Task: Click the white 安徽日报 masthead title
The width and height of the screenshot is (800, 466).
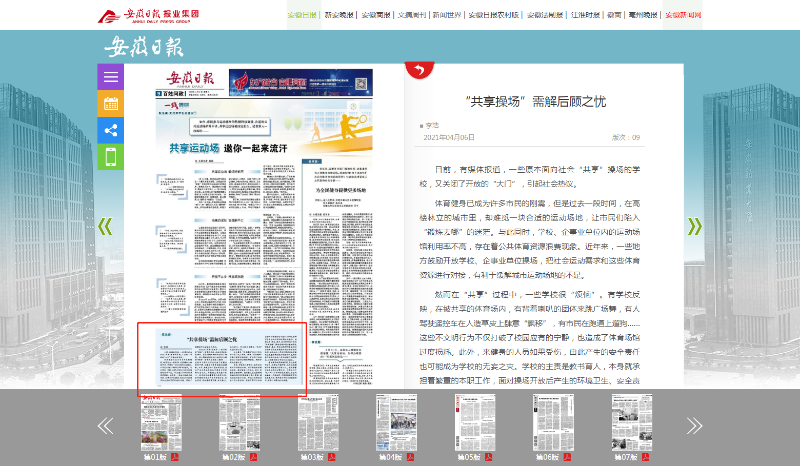Action: tap(144, 47)
